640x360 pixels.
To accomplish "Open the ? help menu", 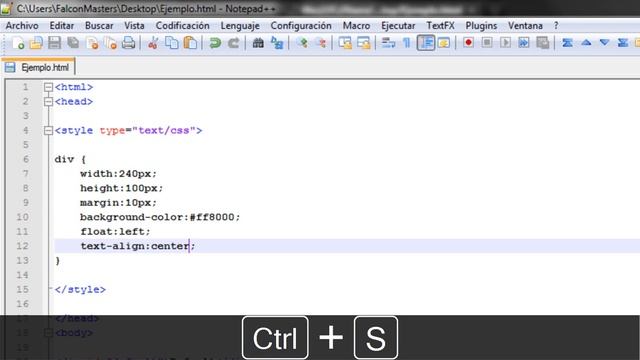I will click(556, 26).
